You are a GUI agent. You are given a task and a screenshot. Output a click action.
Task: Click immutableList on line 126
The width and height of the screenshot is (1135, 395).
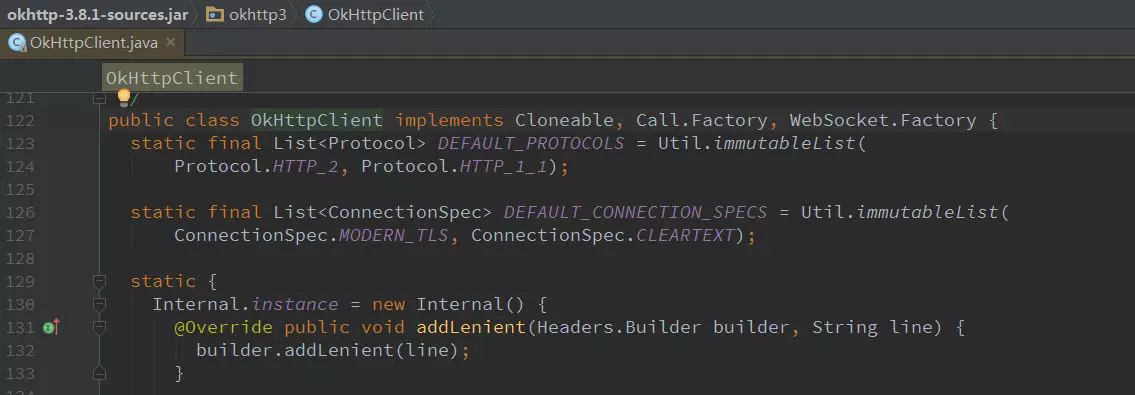click(927, 212)
